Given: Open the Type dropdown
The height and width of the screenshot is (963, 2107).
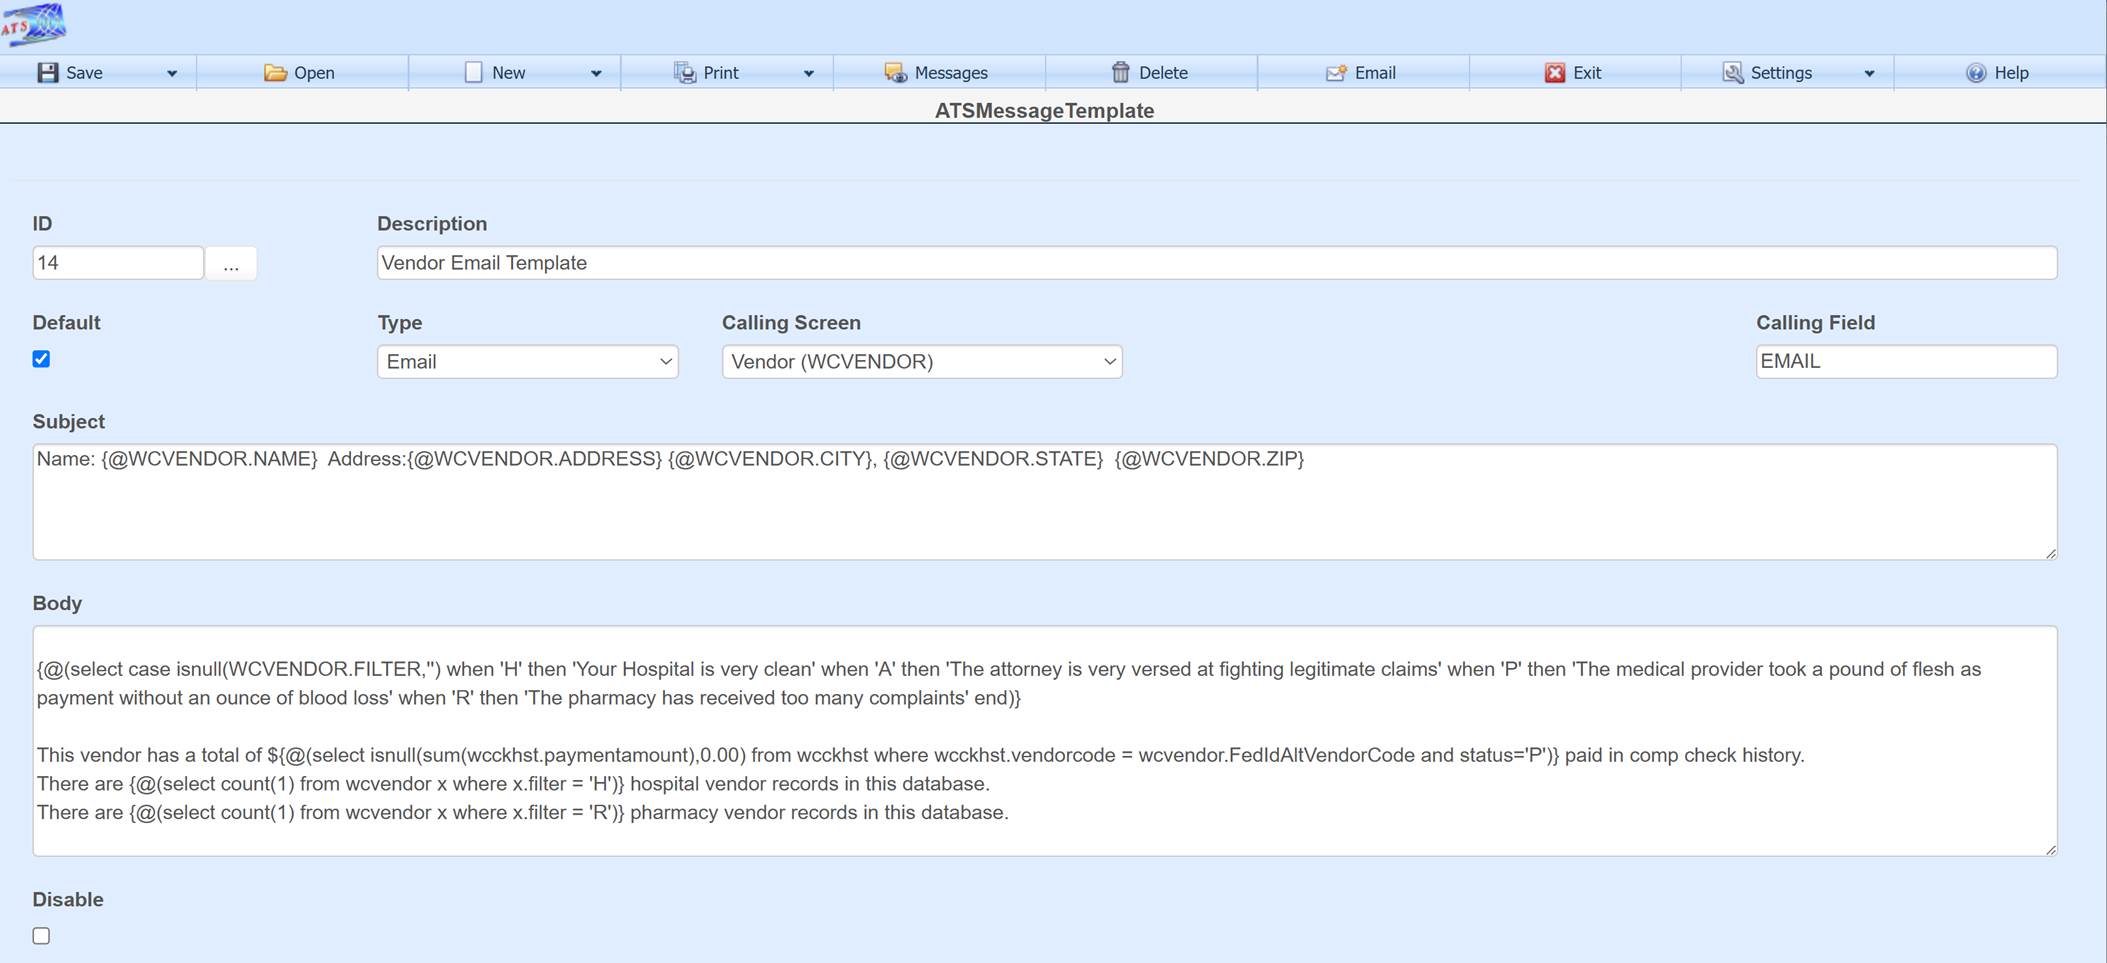Looking at the screenshot, I should point(527,361).
